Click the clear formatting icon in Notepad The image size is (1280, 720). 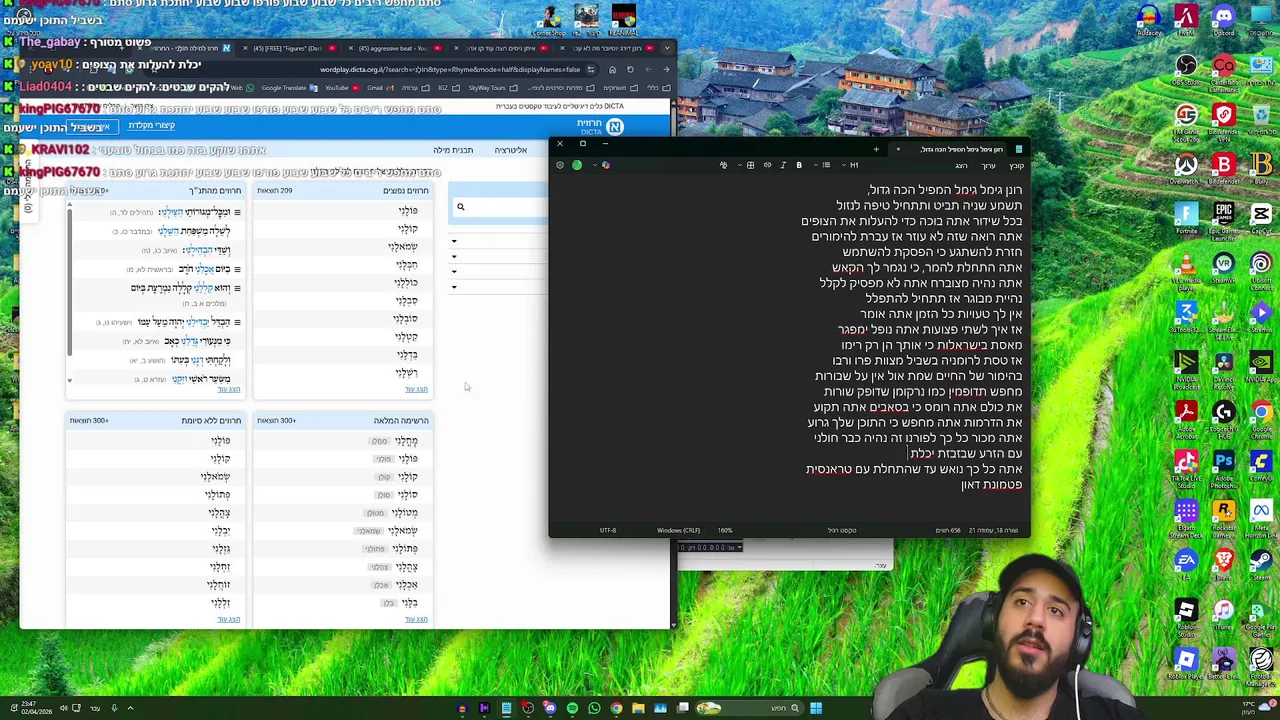pos(723,165)
